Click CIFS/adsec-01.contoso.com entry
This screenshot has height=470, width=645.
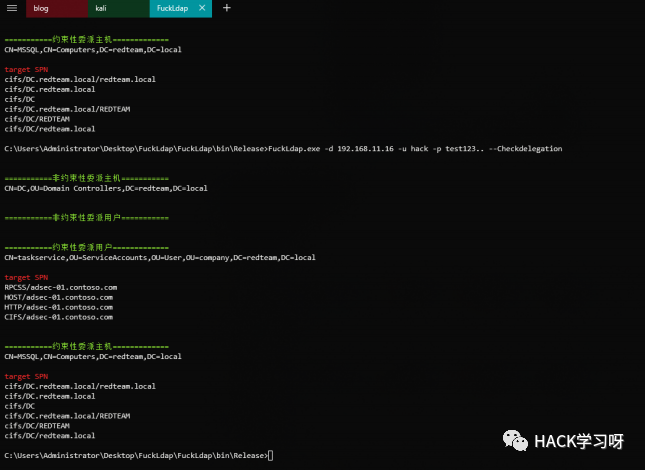click(x=58, y=317)
